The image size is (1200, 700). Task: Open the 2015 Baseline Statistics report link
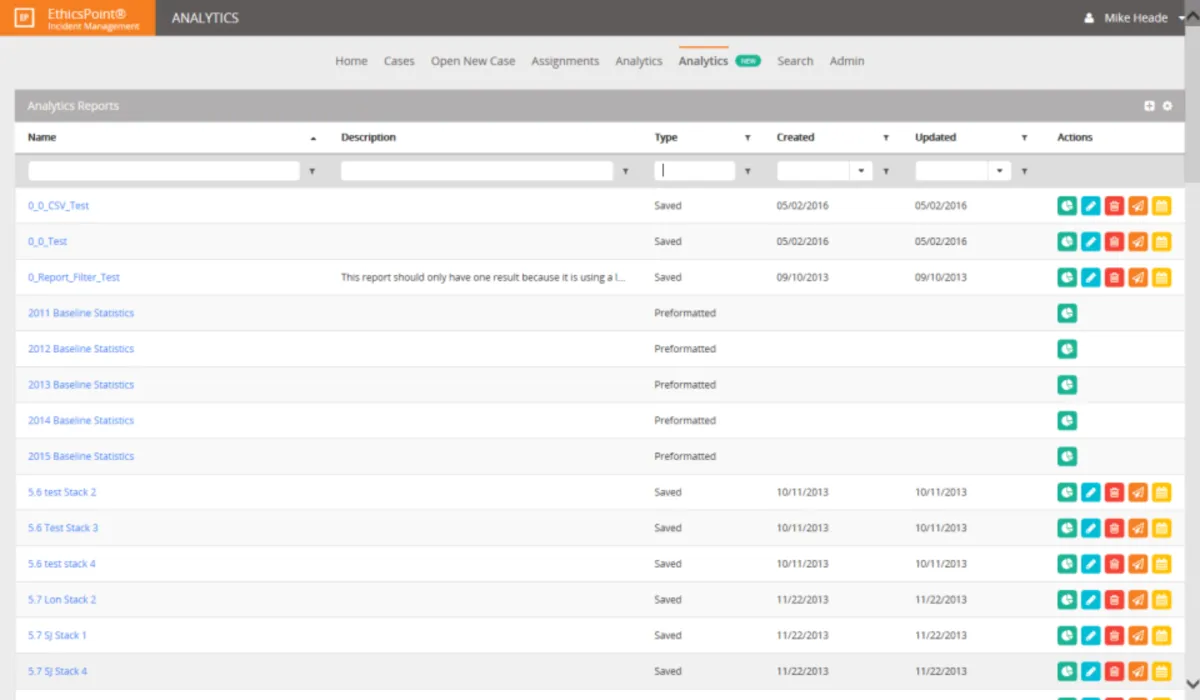point(81,456)
